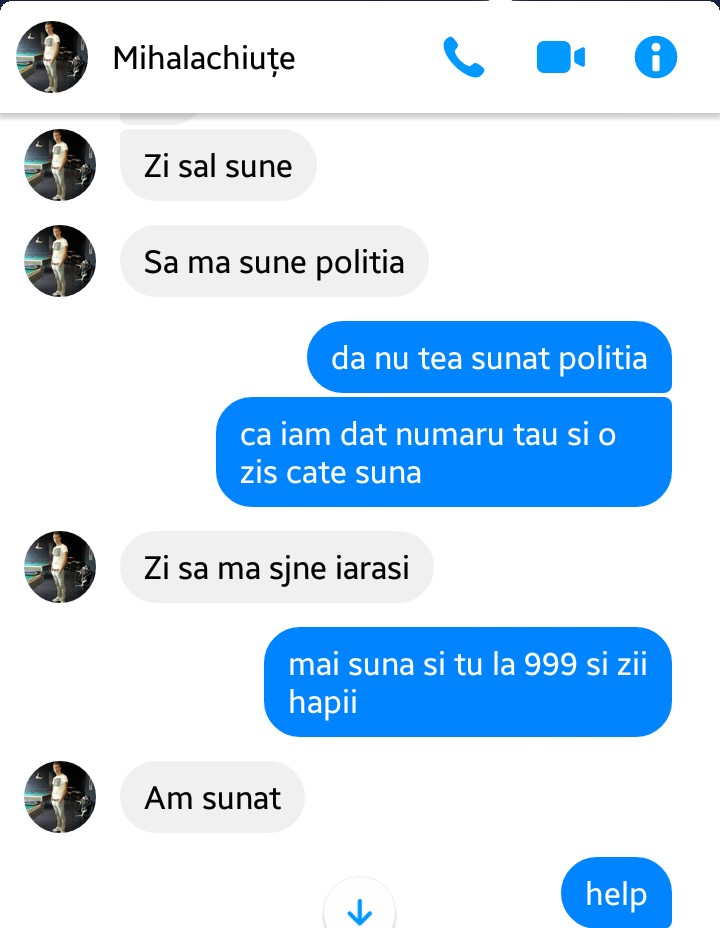Image resolution: width=720 pixels, height=928 pixels.
Task: Select the 'da nu tea sunat politia' message
Action: (489, 357)
